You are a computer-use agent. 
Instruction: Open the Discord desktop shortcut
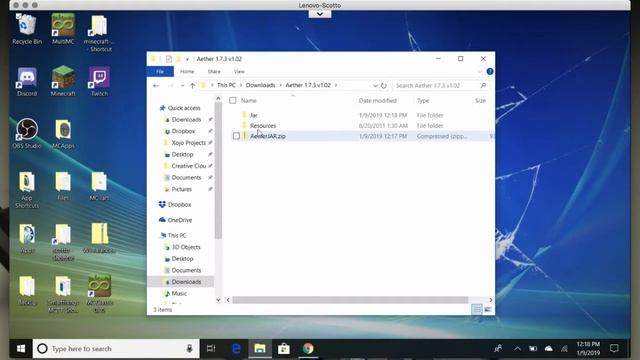point(27,82)
